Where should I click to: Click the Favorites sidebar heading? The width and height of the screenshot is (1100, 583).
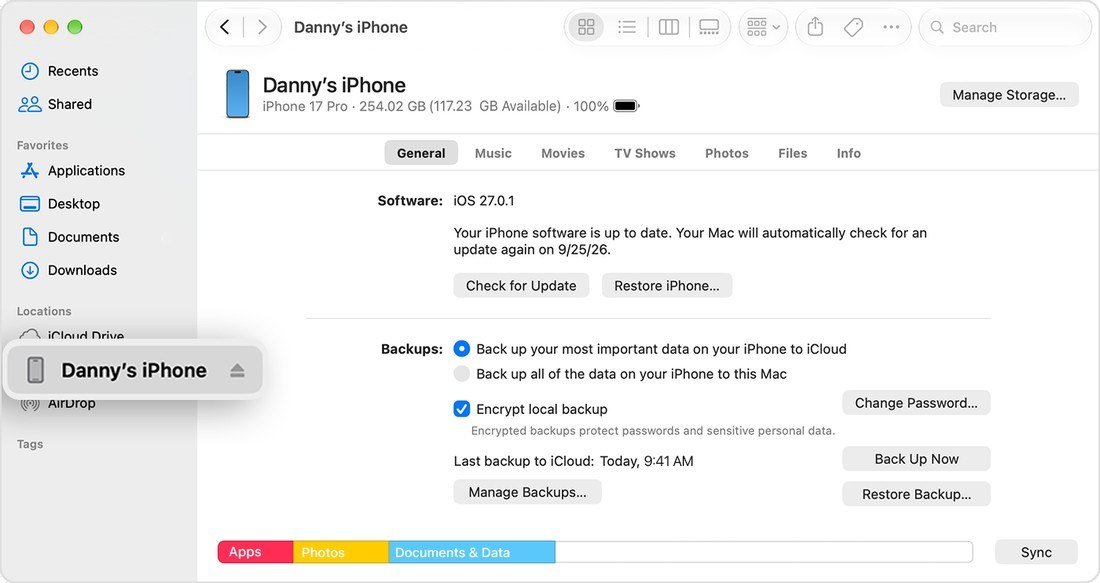point(43,145)
